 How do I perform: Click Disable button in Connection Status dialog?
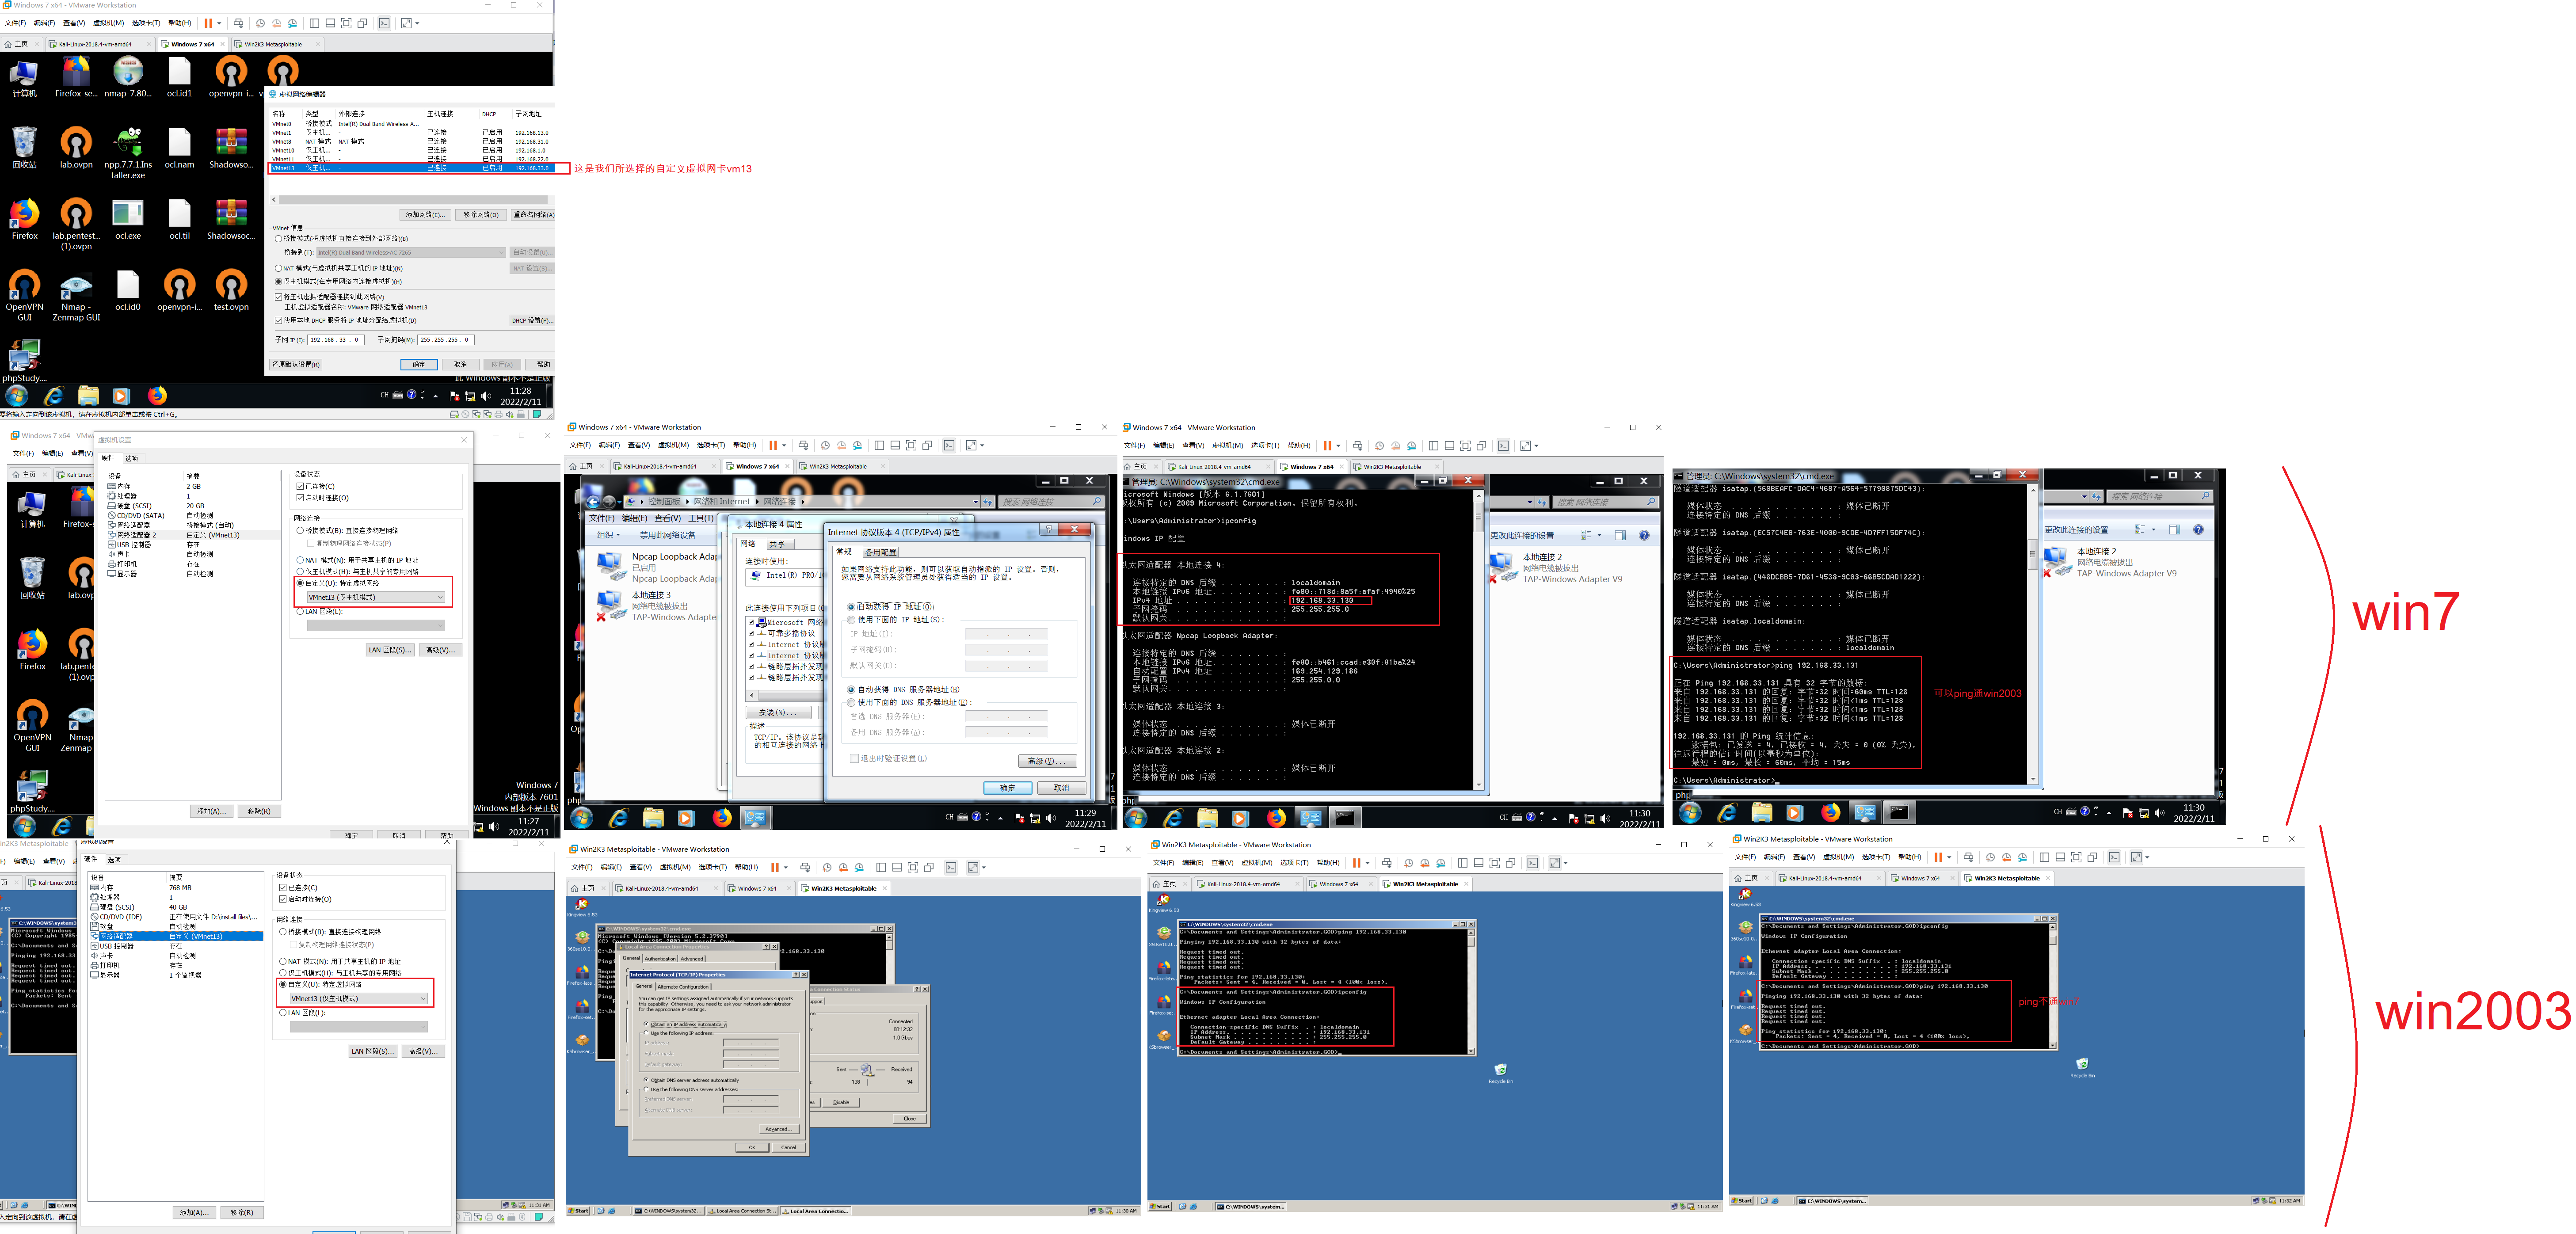pyautogui.click(x=841, y=1102)
